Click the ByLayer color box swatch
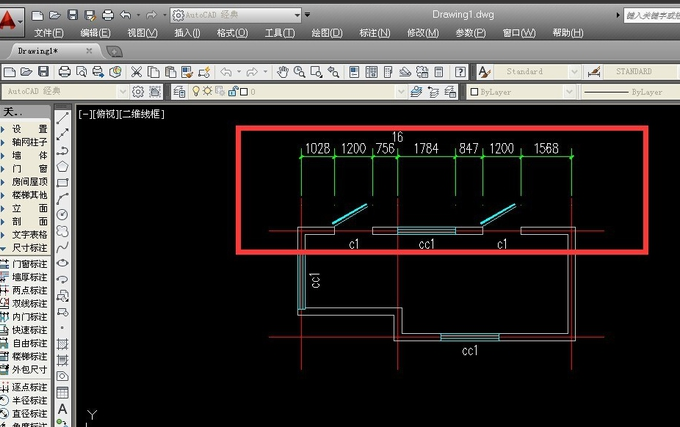Image resolution: width=680 pixels, height=427 pixels. click(x=474, y=91)
